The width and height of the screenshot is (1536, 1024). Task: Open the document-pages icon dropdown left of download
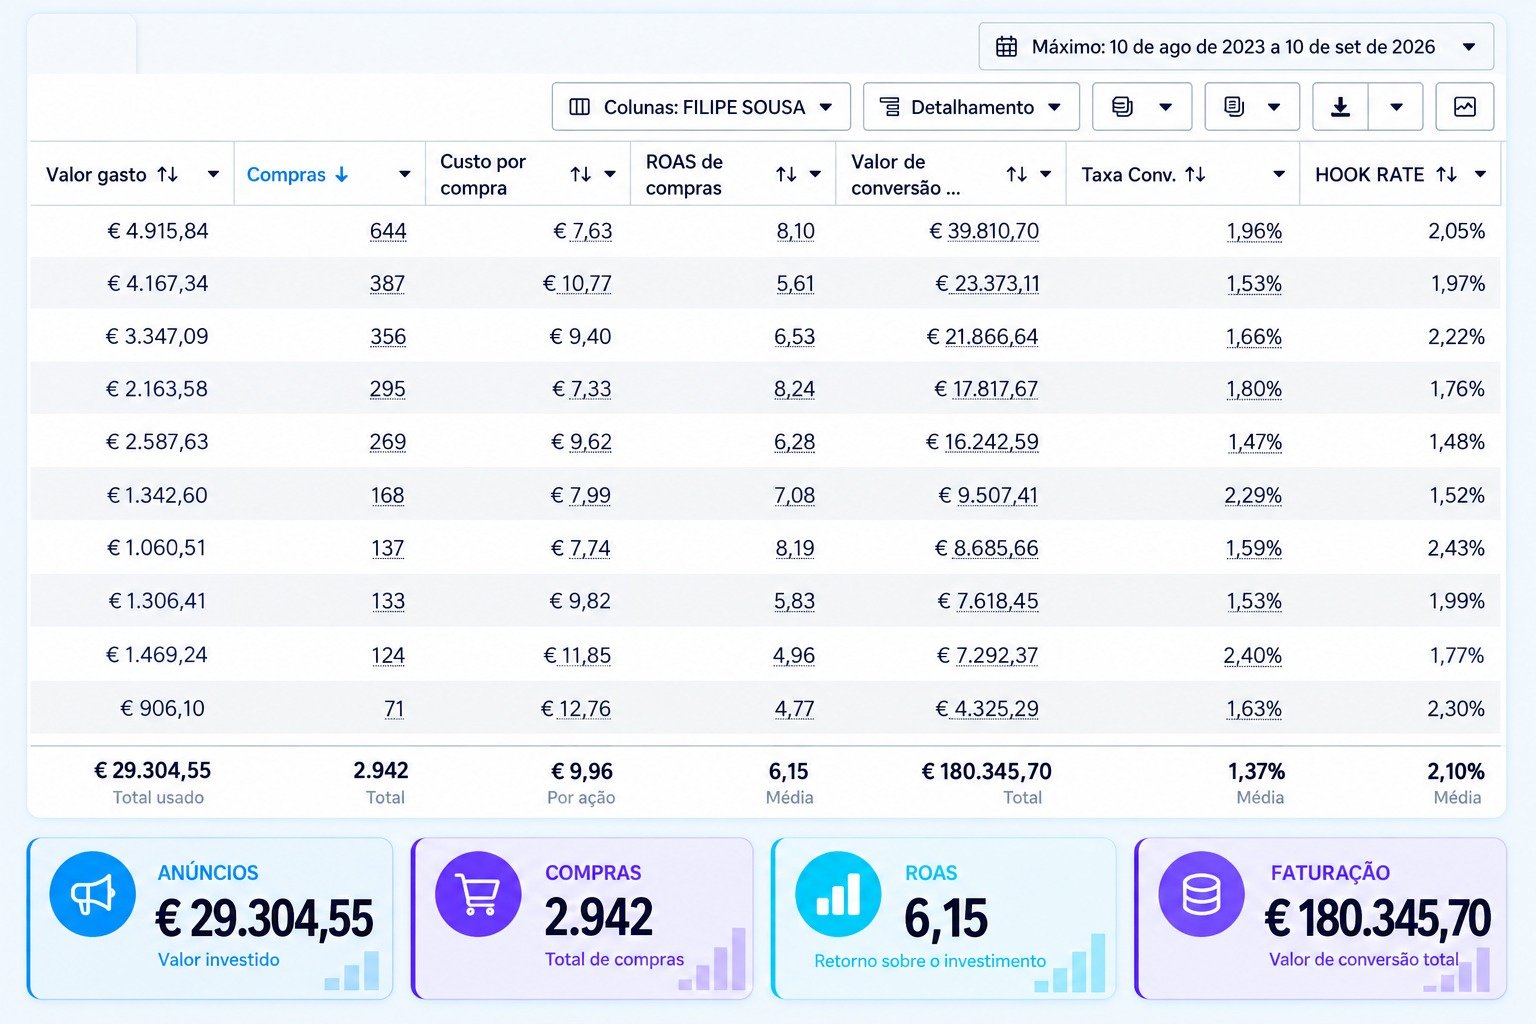click(1253, 107)
